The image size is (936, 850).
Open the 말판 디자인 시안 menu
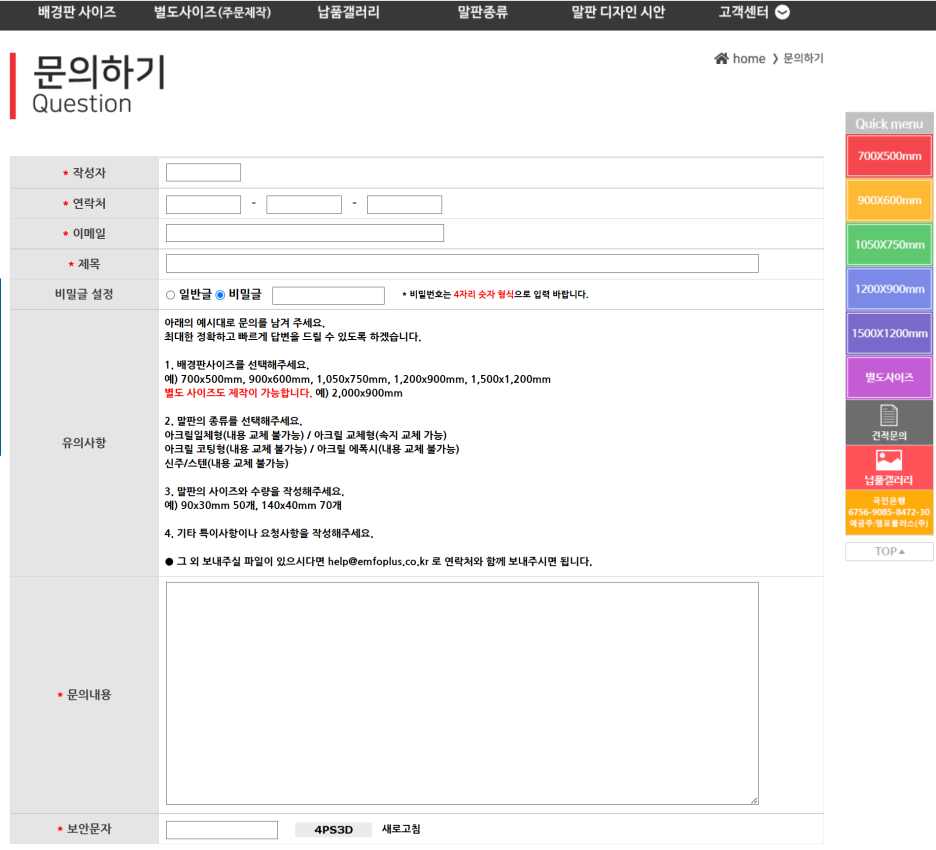click(618, 12)
